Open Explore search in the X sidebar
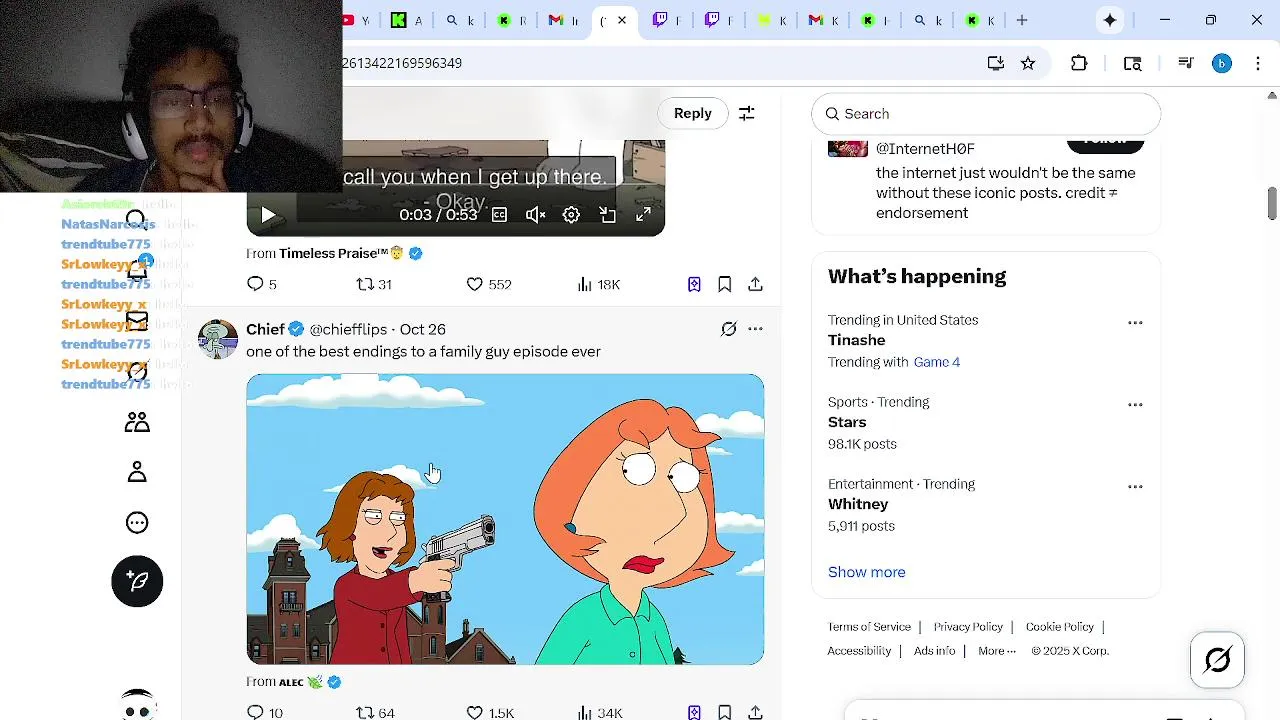1280x720 pixels. [137, 219]
